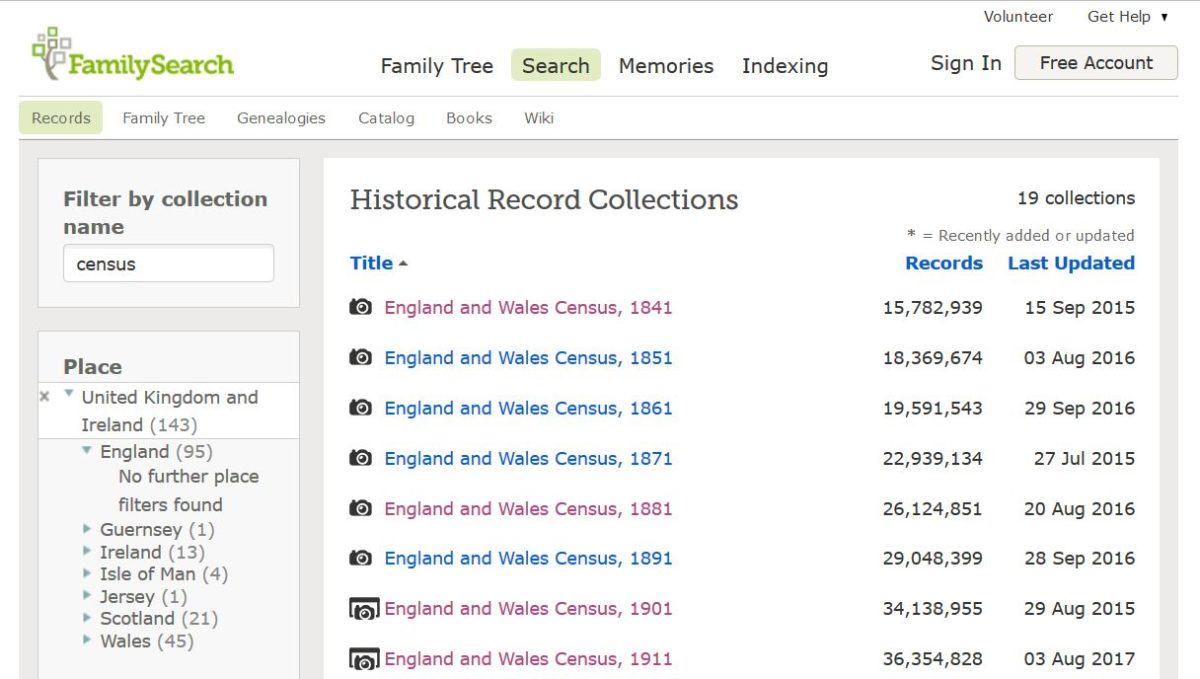Expand the Scotland place filter
Viewport: 1200px width, 679px height.
pyautogui.click(x=86, y=618)
